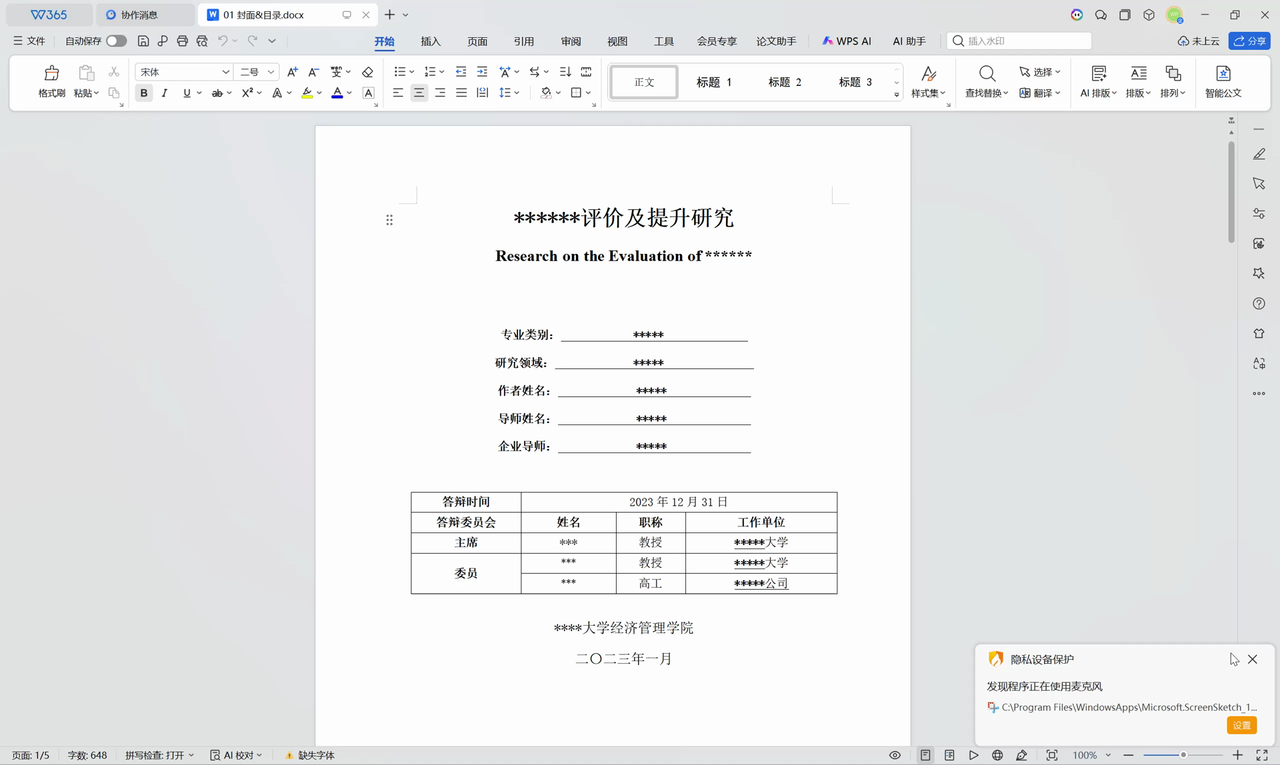This screenshot has height=765, width=1280.
Task: Switch to the References (引用) tab
Action: point(524,41)
